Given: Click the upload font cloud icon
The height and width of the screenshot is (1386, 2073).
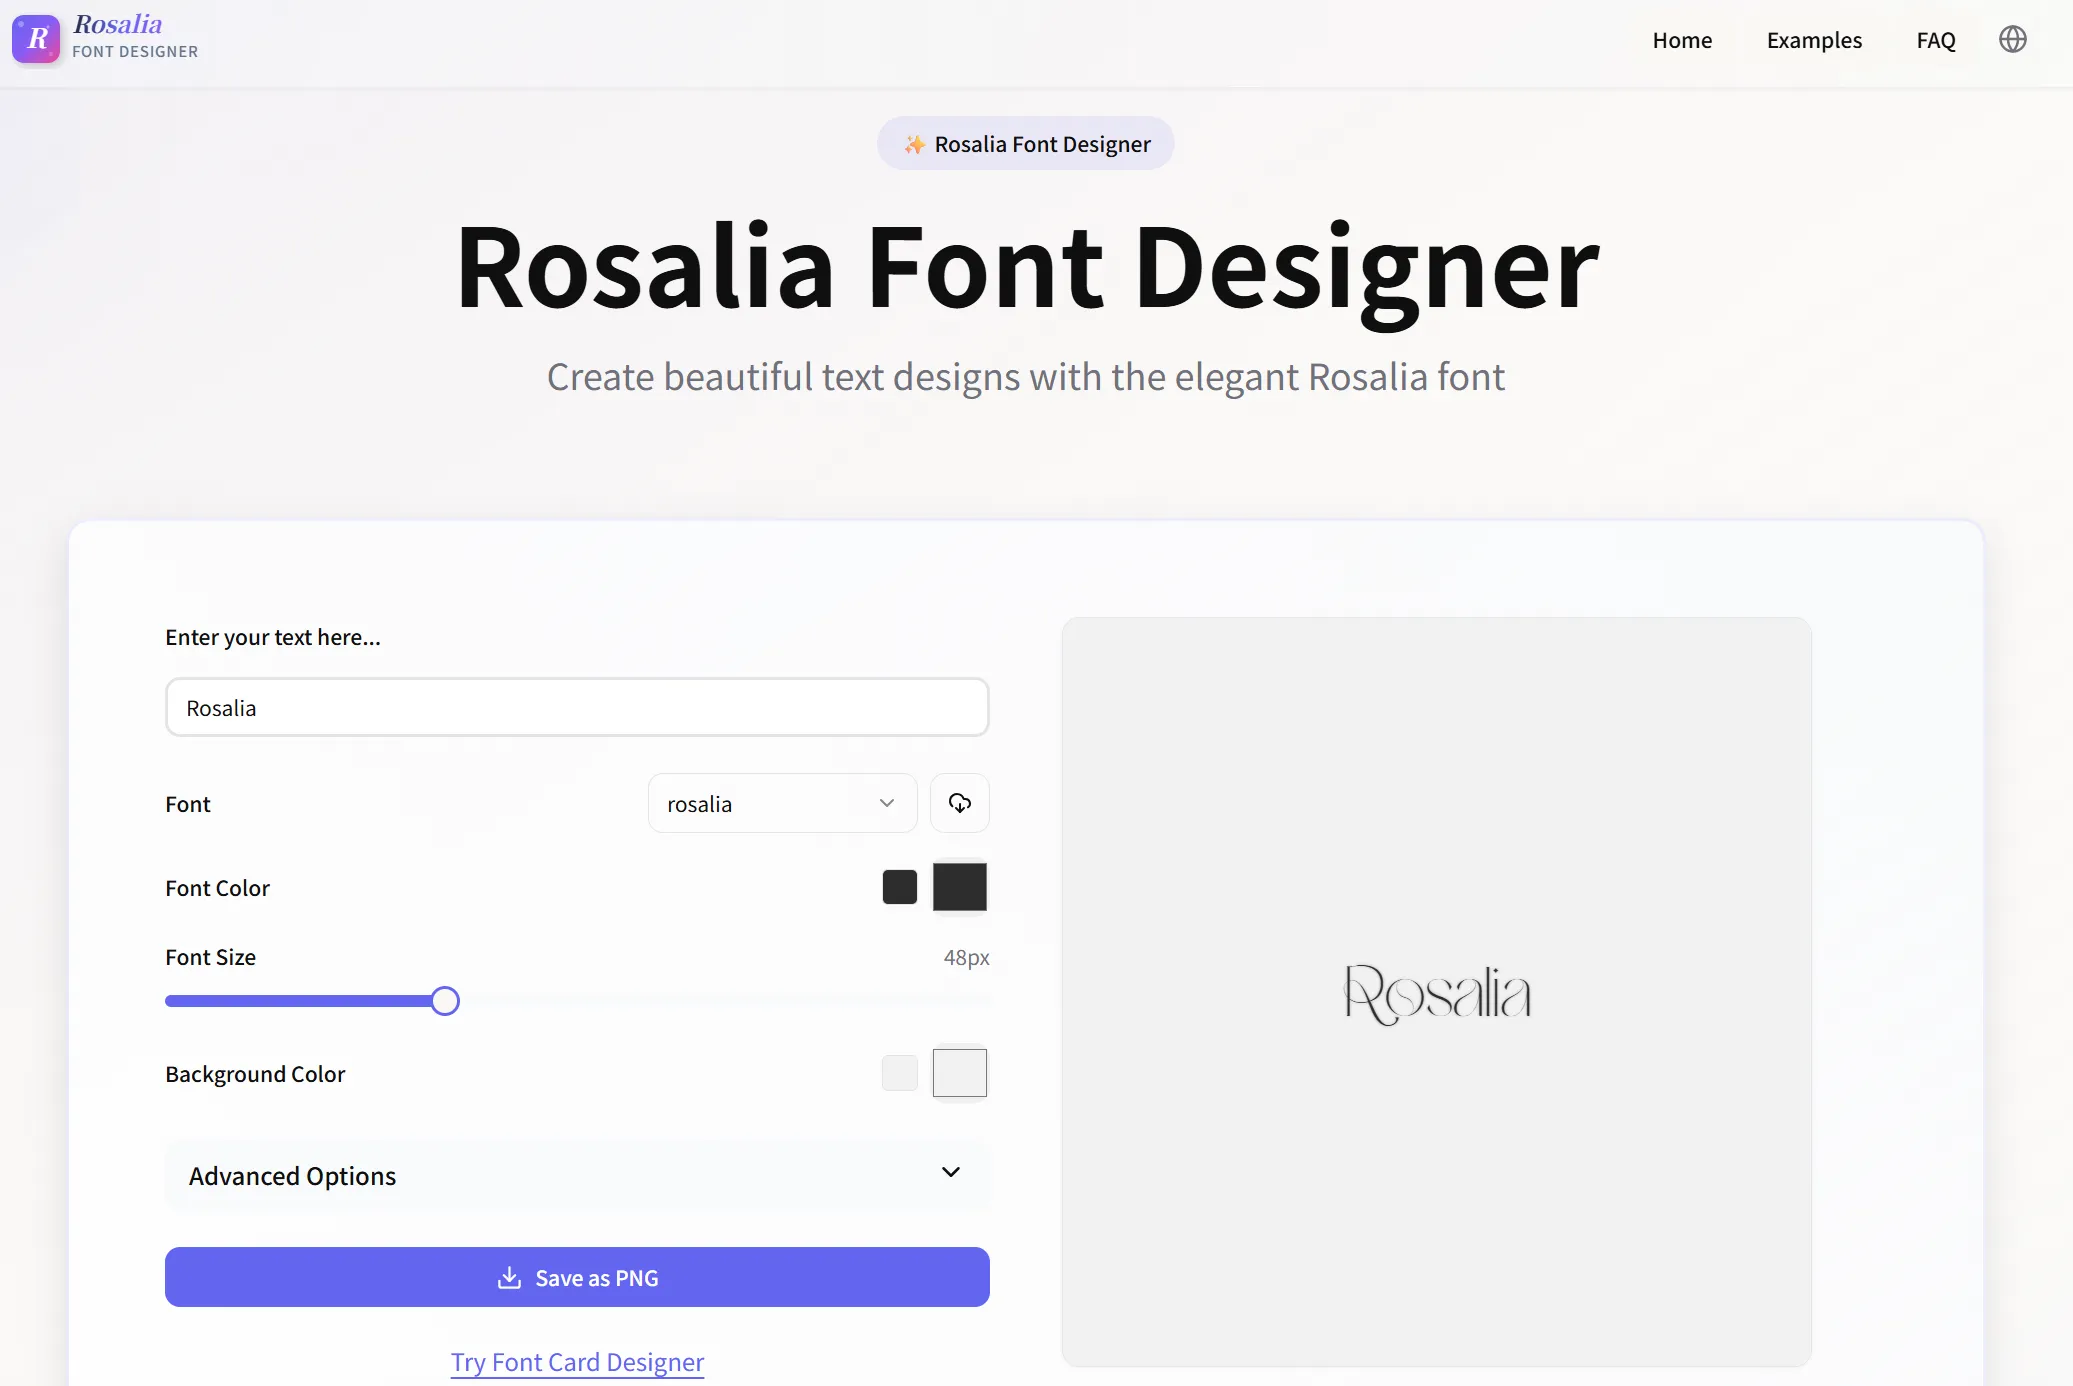Looking at the screenshot, I should pyautogui.click(x=959, y=803).
